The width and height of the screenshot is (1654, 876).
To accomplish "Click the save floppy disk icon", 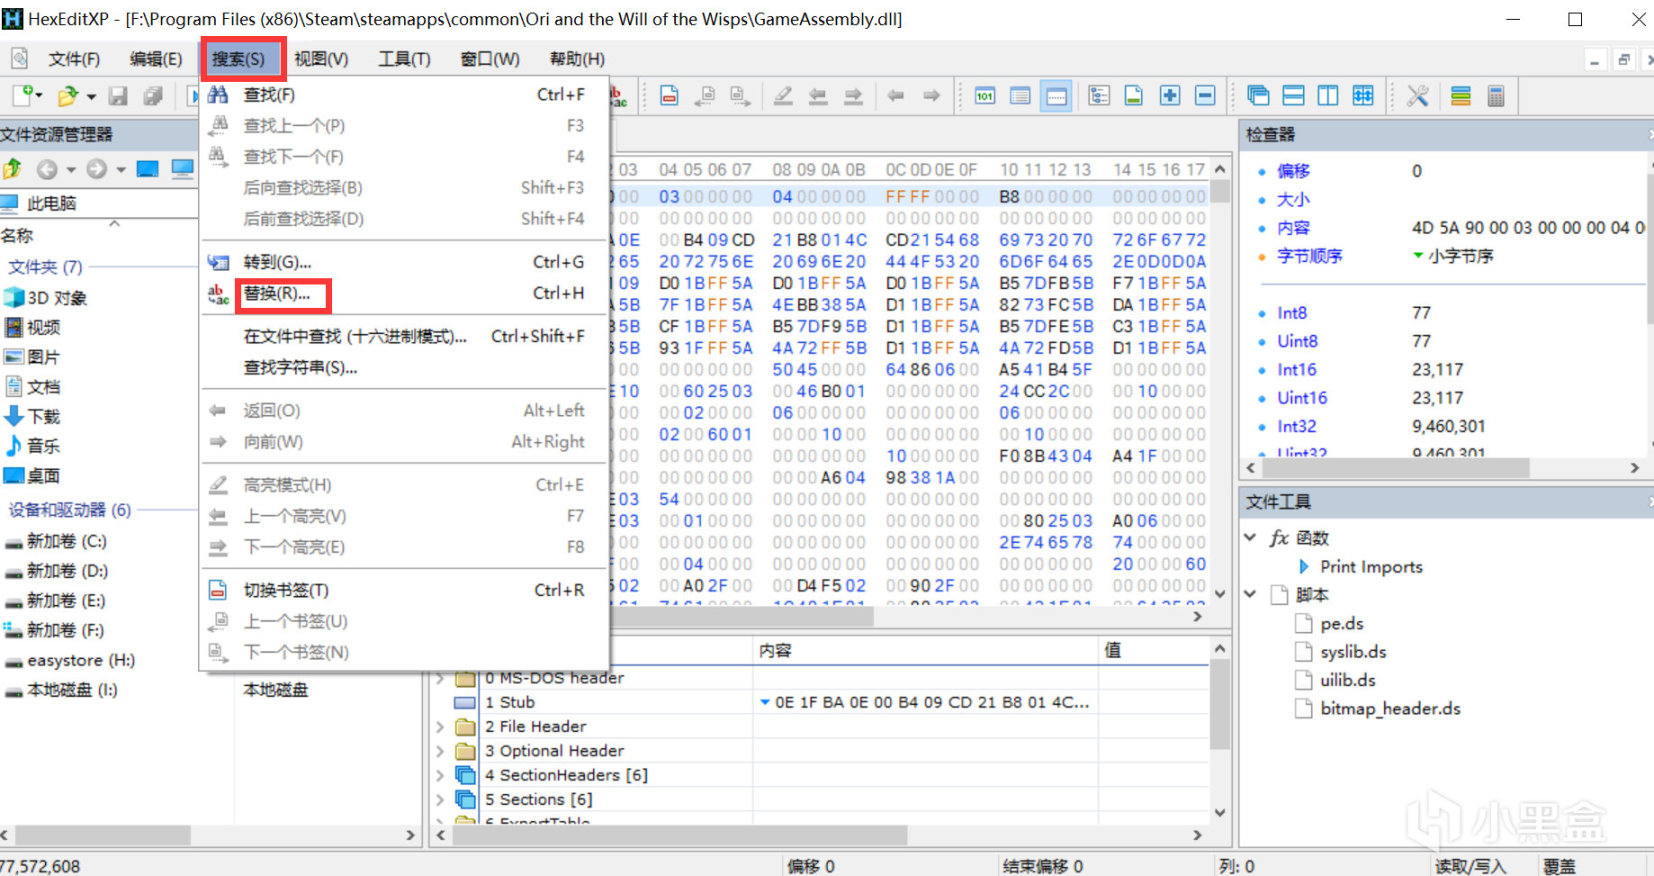I will coord(118,96).
